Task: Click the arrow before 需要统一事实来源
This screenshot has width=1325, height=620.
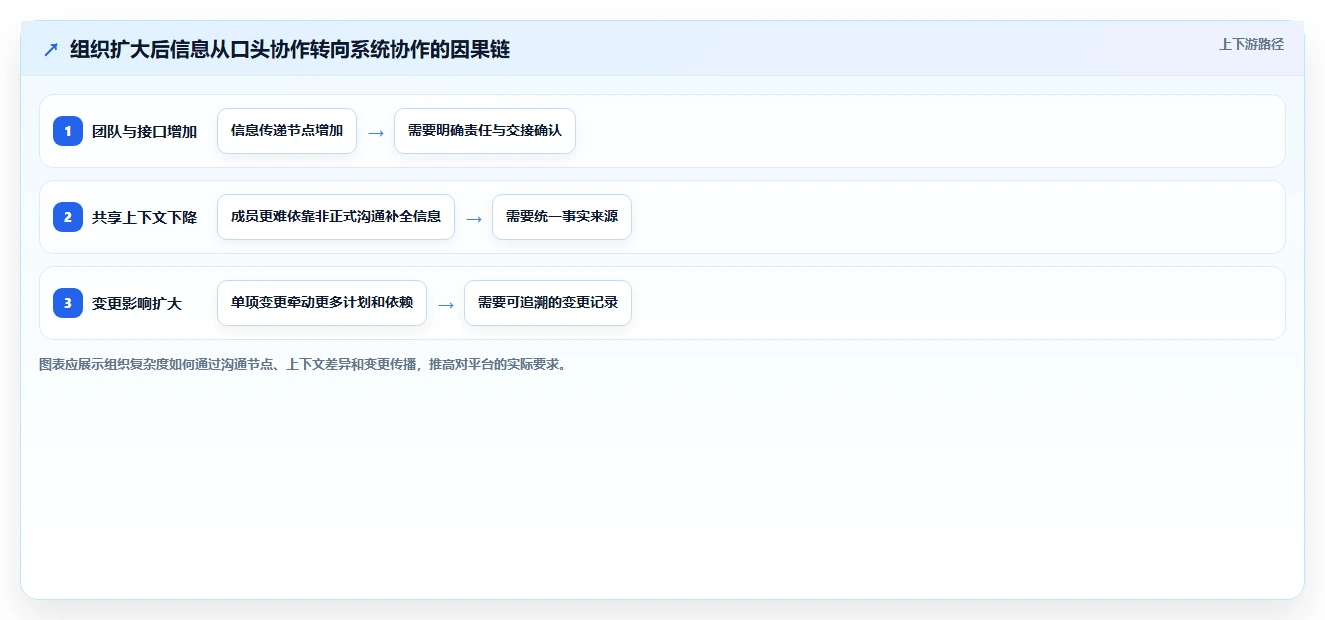Action: click(474, 218)
